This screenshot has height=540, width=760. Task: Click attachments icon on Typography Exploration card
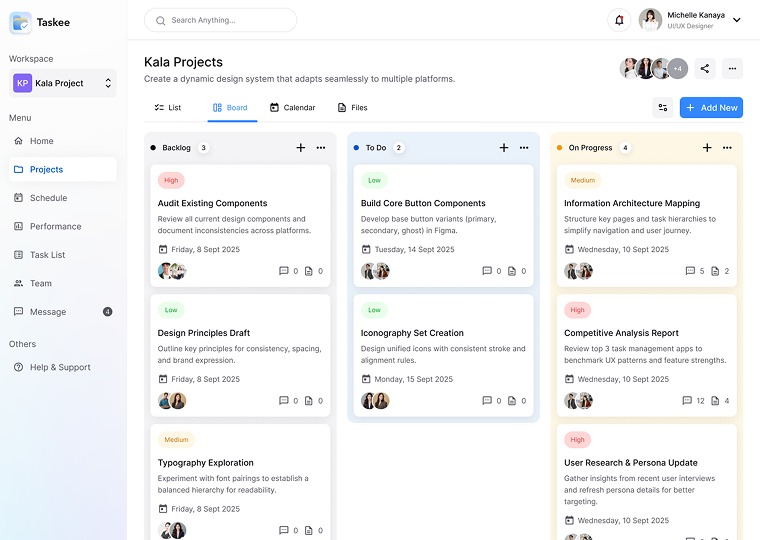pyautogui.click(x=308, y=530)
